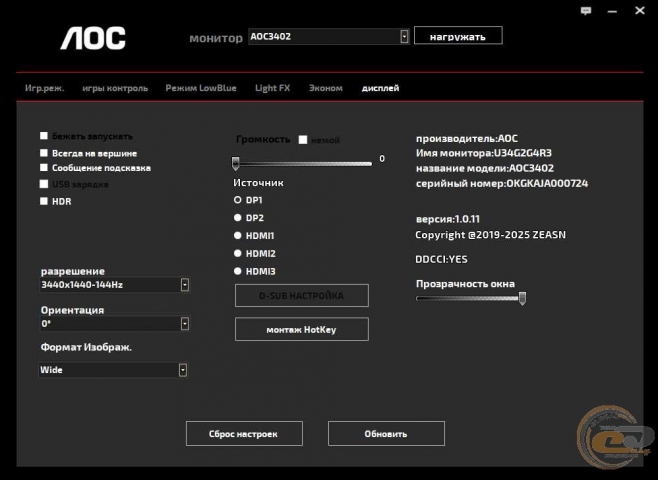
Task: Check the USB зарядка checkbox
Action: (44, 184)
